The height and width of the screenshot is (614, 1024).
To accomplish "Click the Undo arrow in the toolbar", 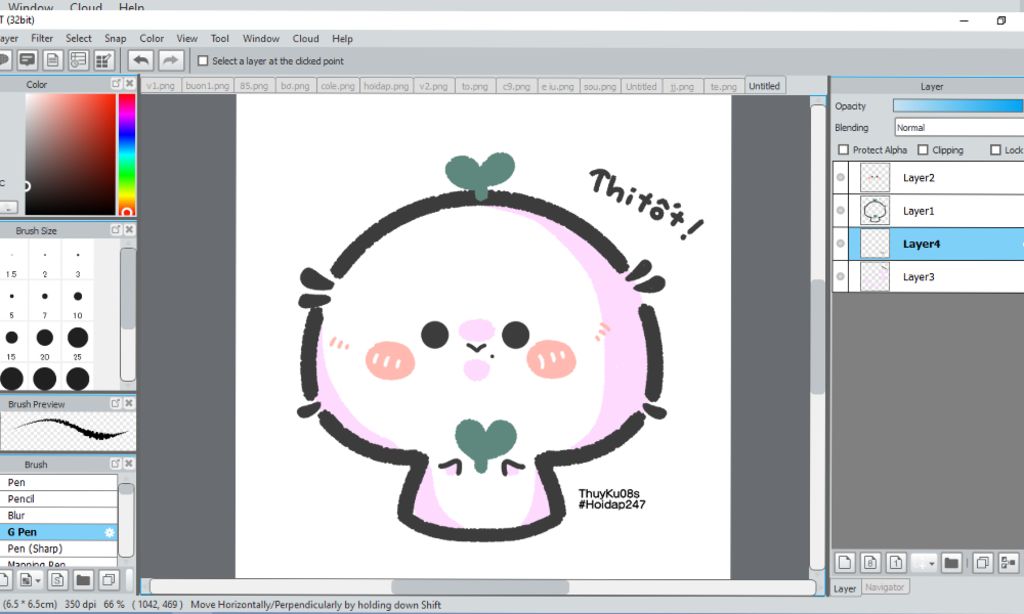I will tap(140, 61).
